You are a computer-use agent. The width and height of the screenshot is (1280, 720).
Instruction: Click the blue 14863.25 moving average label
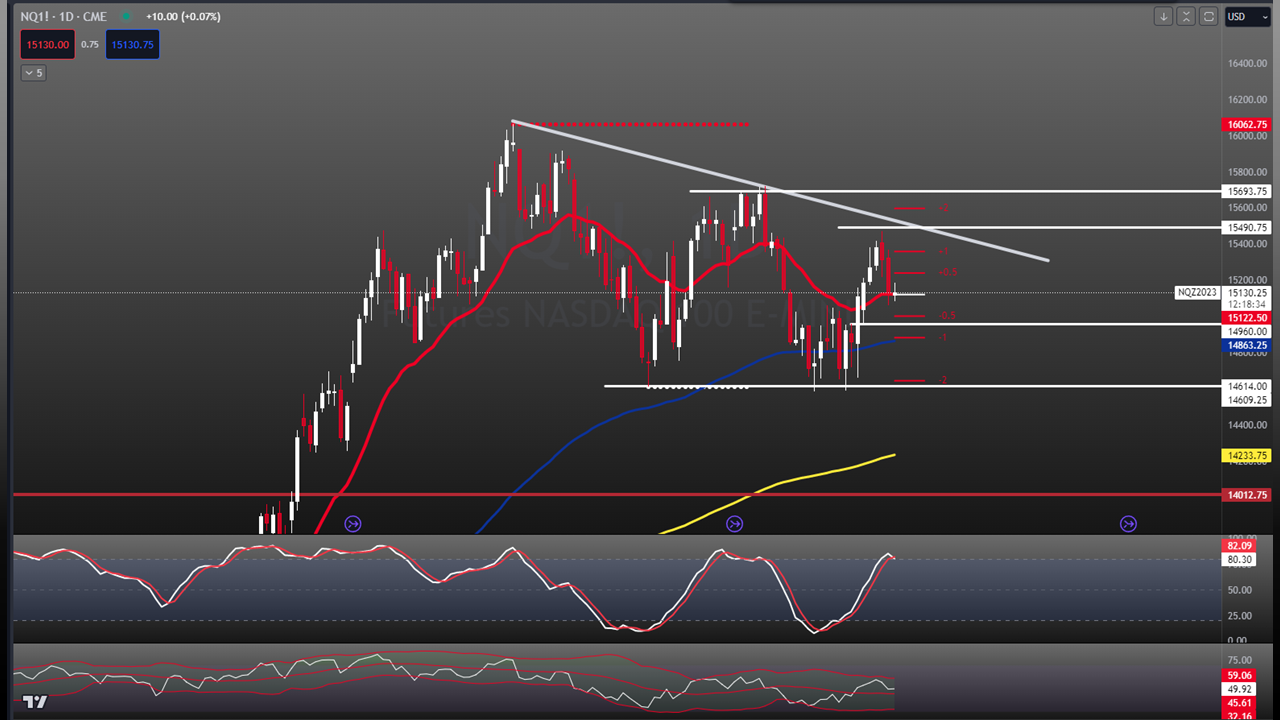[x=1246, y=345]
